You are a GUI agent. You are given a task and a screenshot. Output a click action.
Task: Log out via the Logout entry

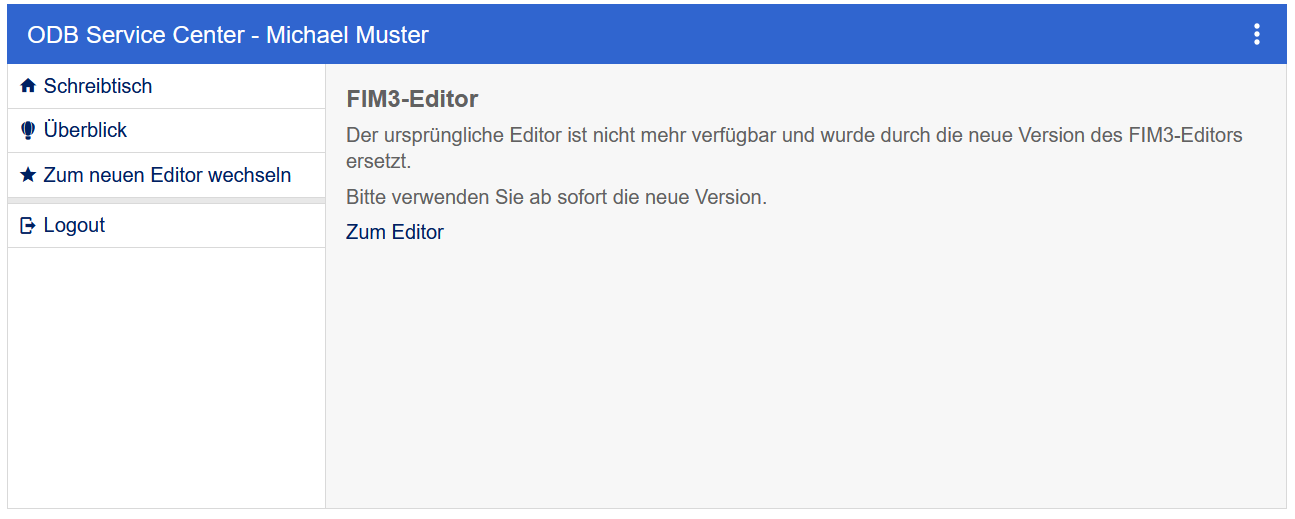coord(74,226)
